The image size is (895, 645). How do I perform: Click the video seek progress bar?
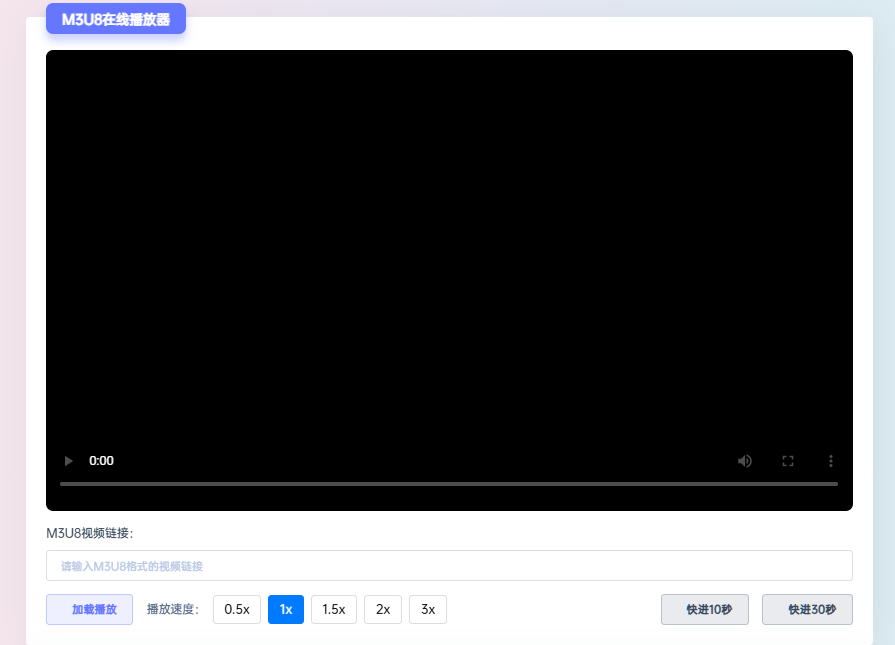448,484
